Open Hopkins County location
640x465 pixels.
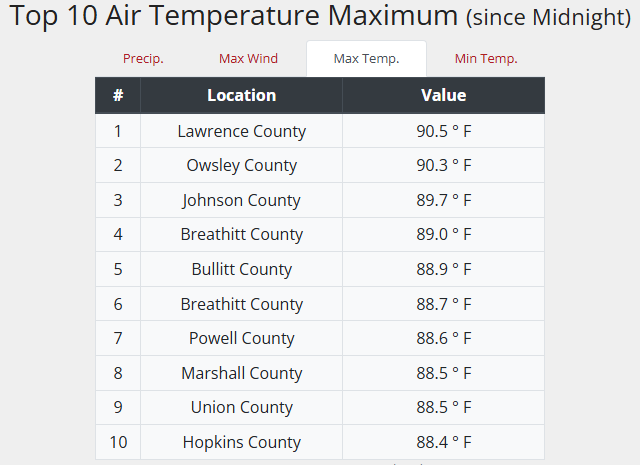click(241, 442)
